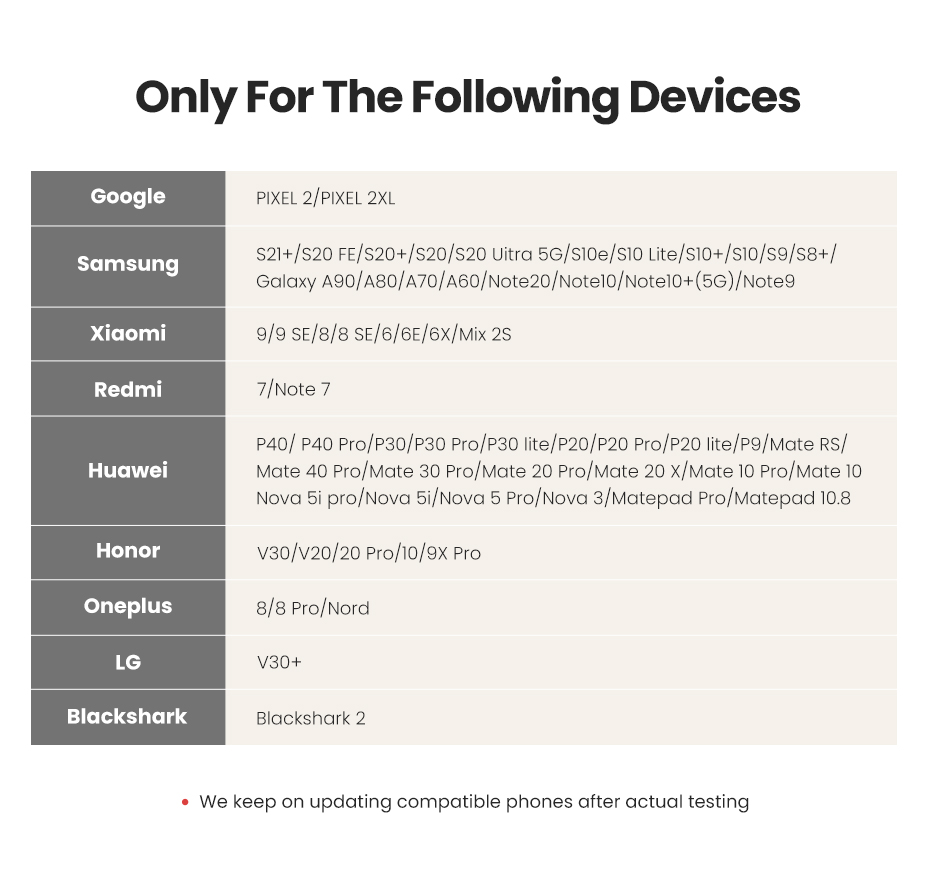Select the Redmi row label
Viewport: 930px width, 870px height.
click(128, 389)
